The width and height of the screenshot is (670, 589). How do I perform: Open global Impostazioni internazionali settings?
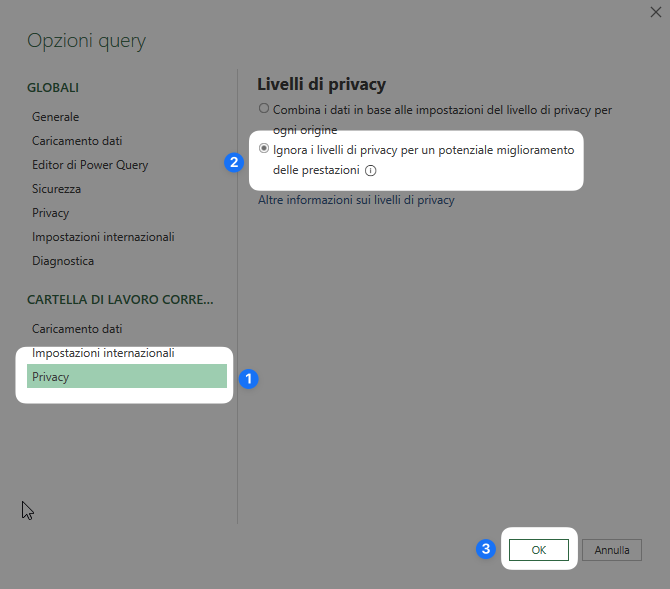(x=103, y=237)
